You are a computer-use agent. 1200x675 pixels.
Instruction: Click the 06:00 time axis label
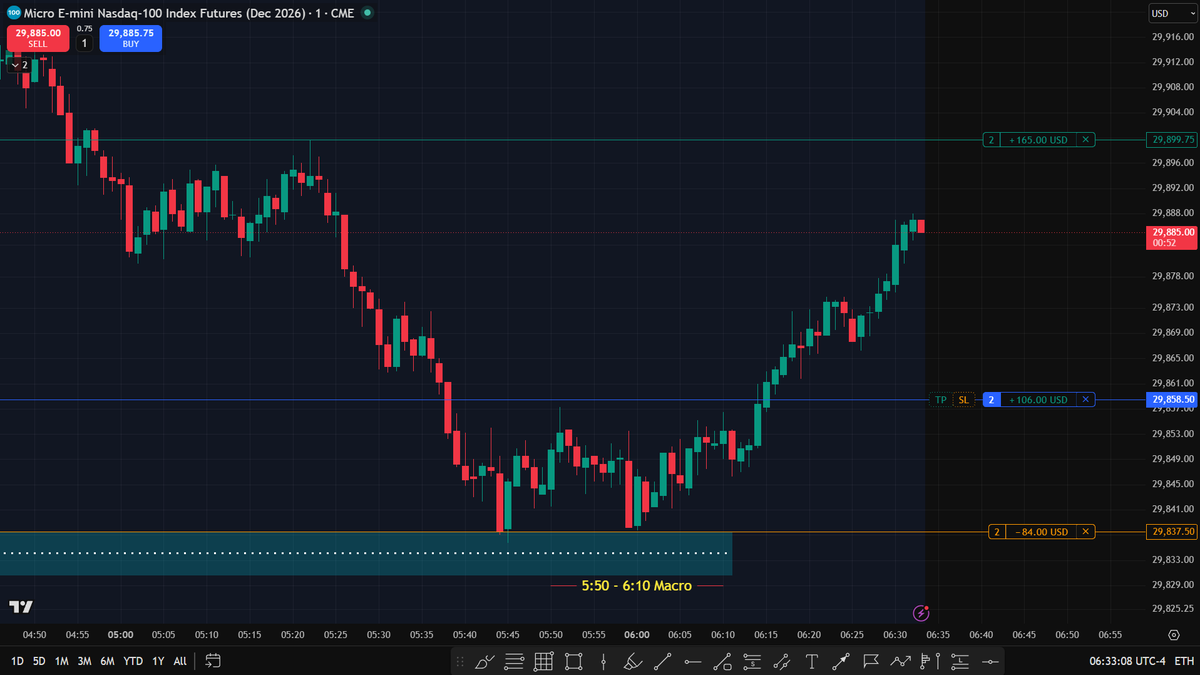coord(637,634)
